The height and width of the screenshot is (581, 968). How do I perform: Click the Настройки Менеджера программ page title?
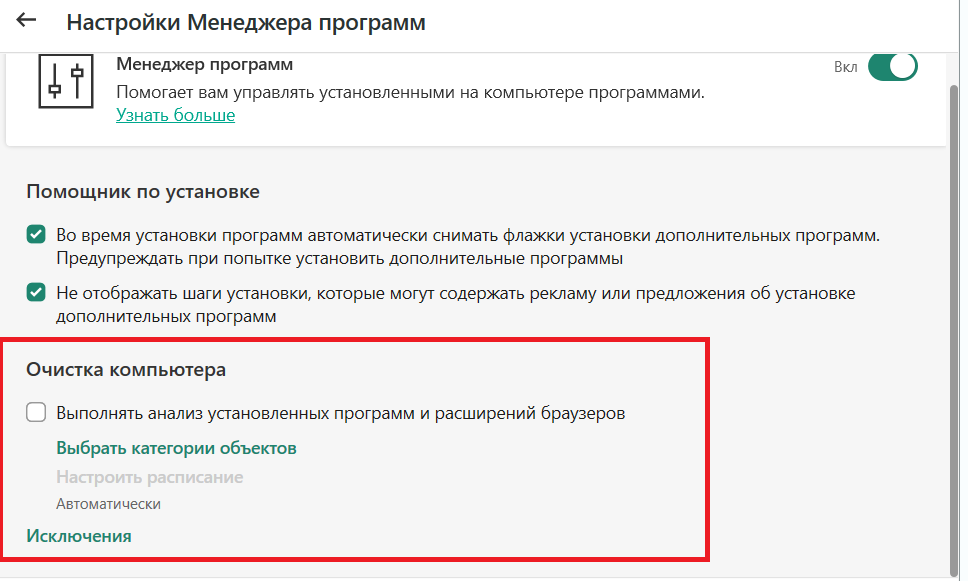(x=246, y=22)
